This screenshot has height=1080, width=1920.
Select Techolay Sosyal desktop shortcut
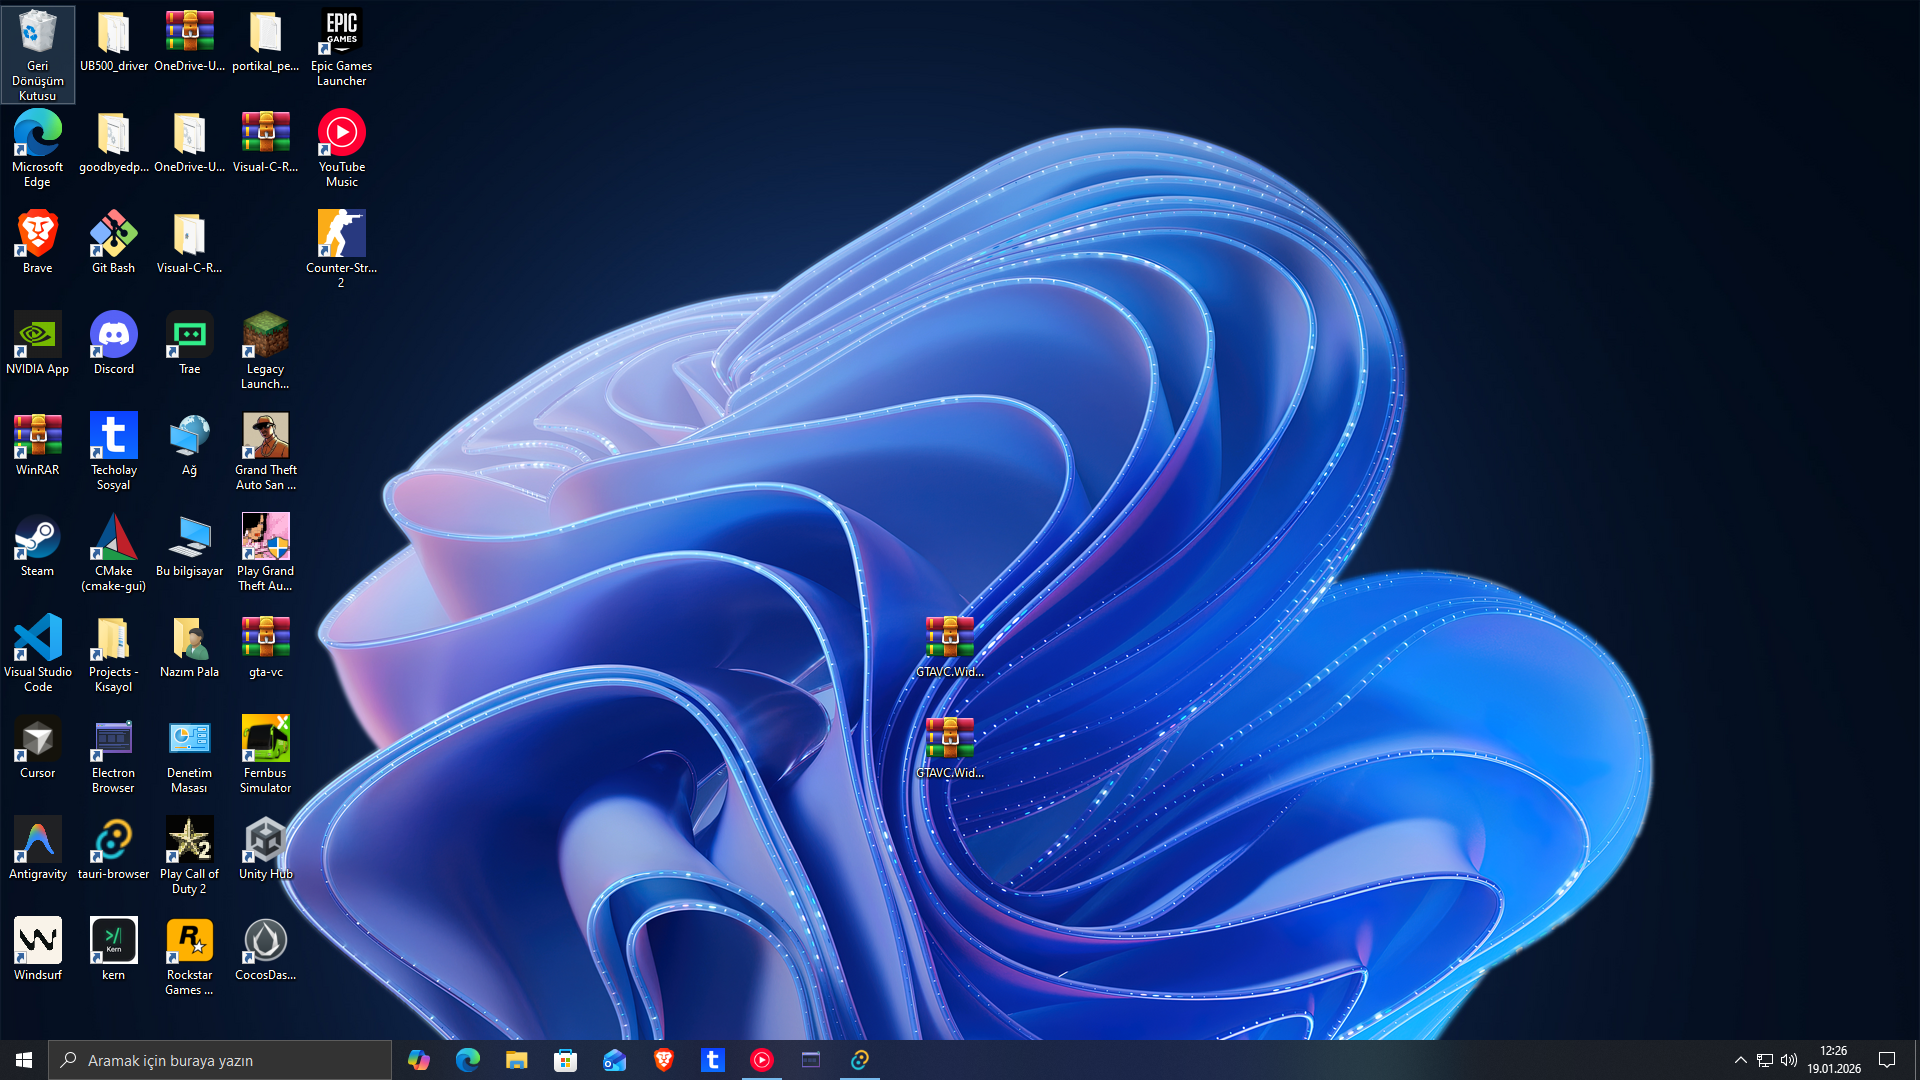click(113, 451)
